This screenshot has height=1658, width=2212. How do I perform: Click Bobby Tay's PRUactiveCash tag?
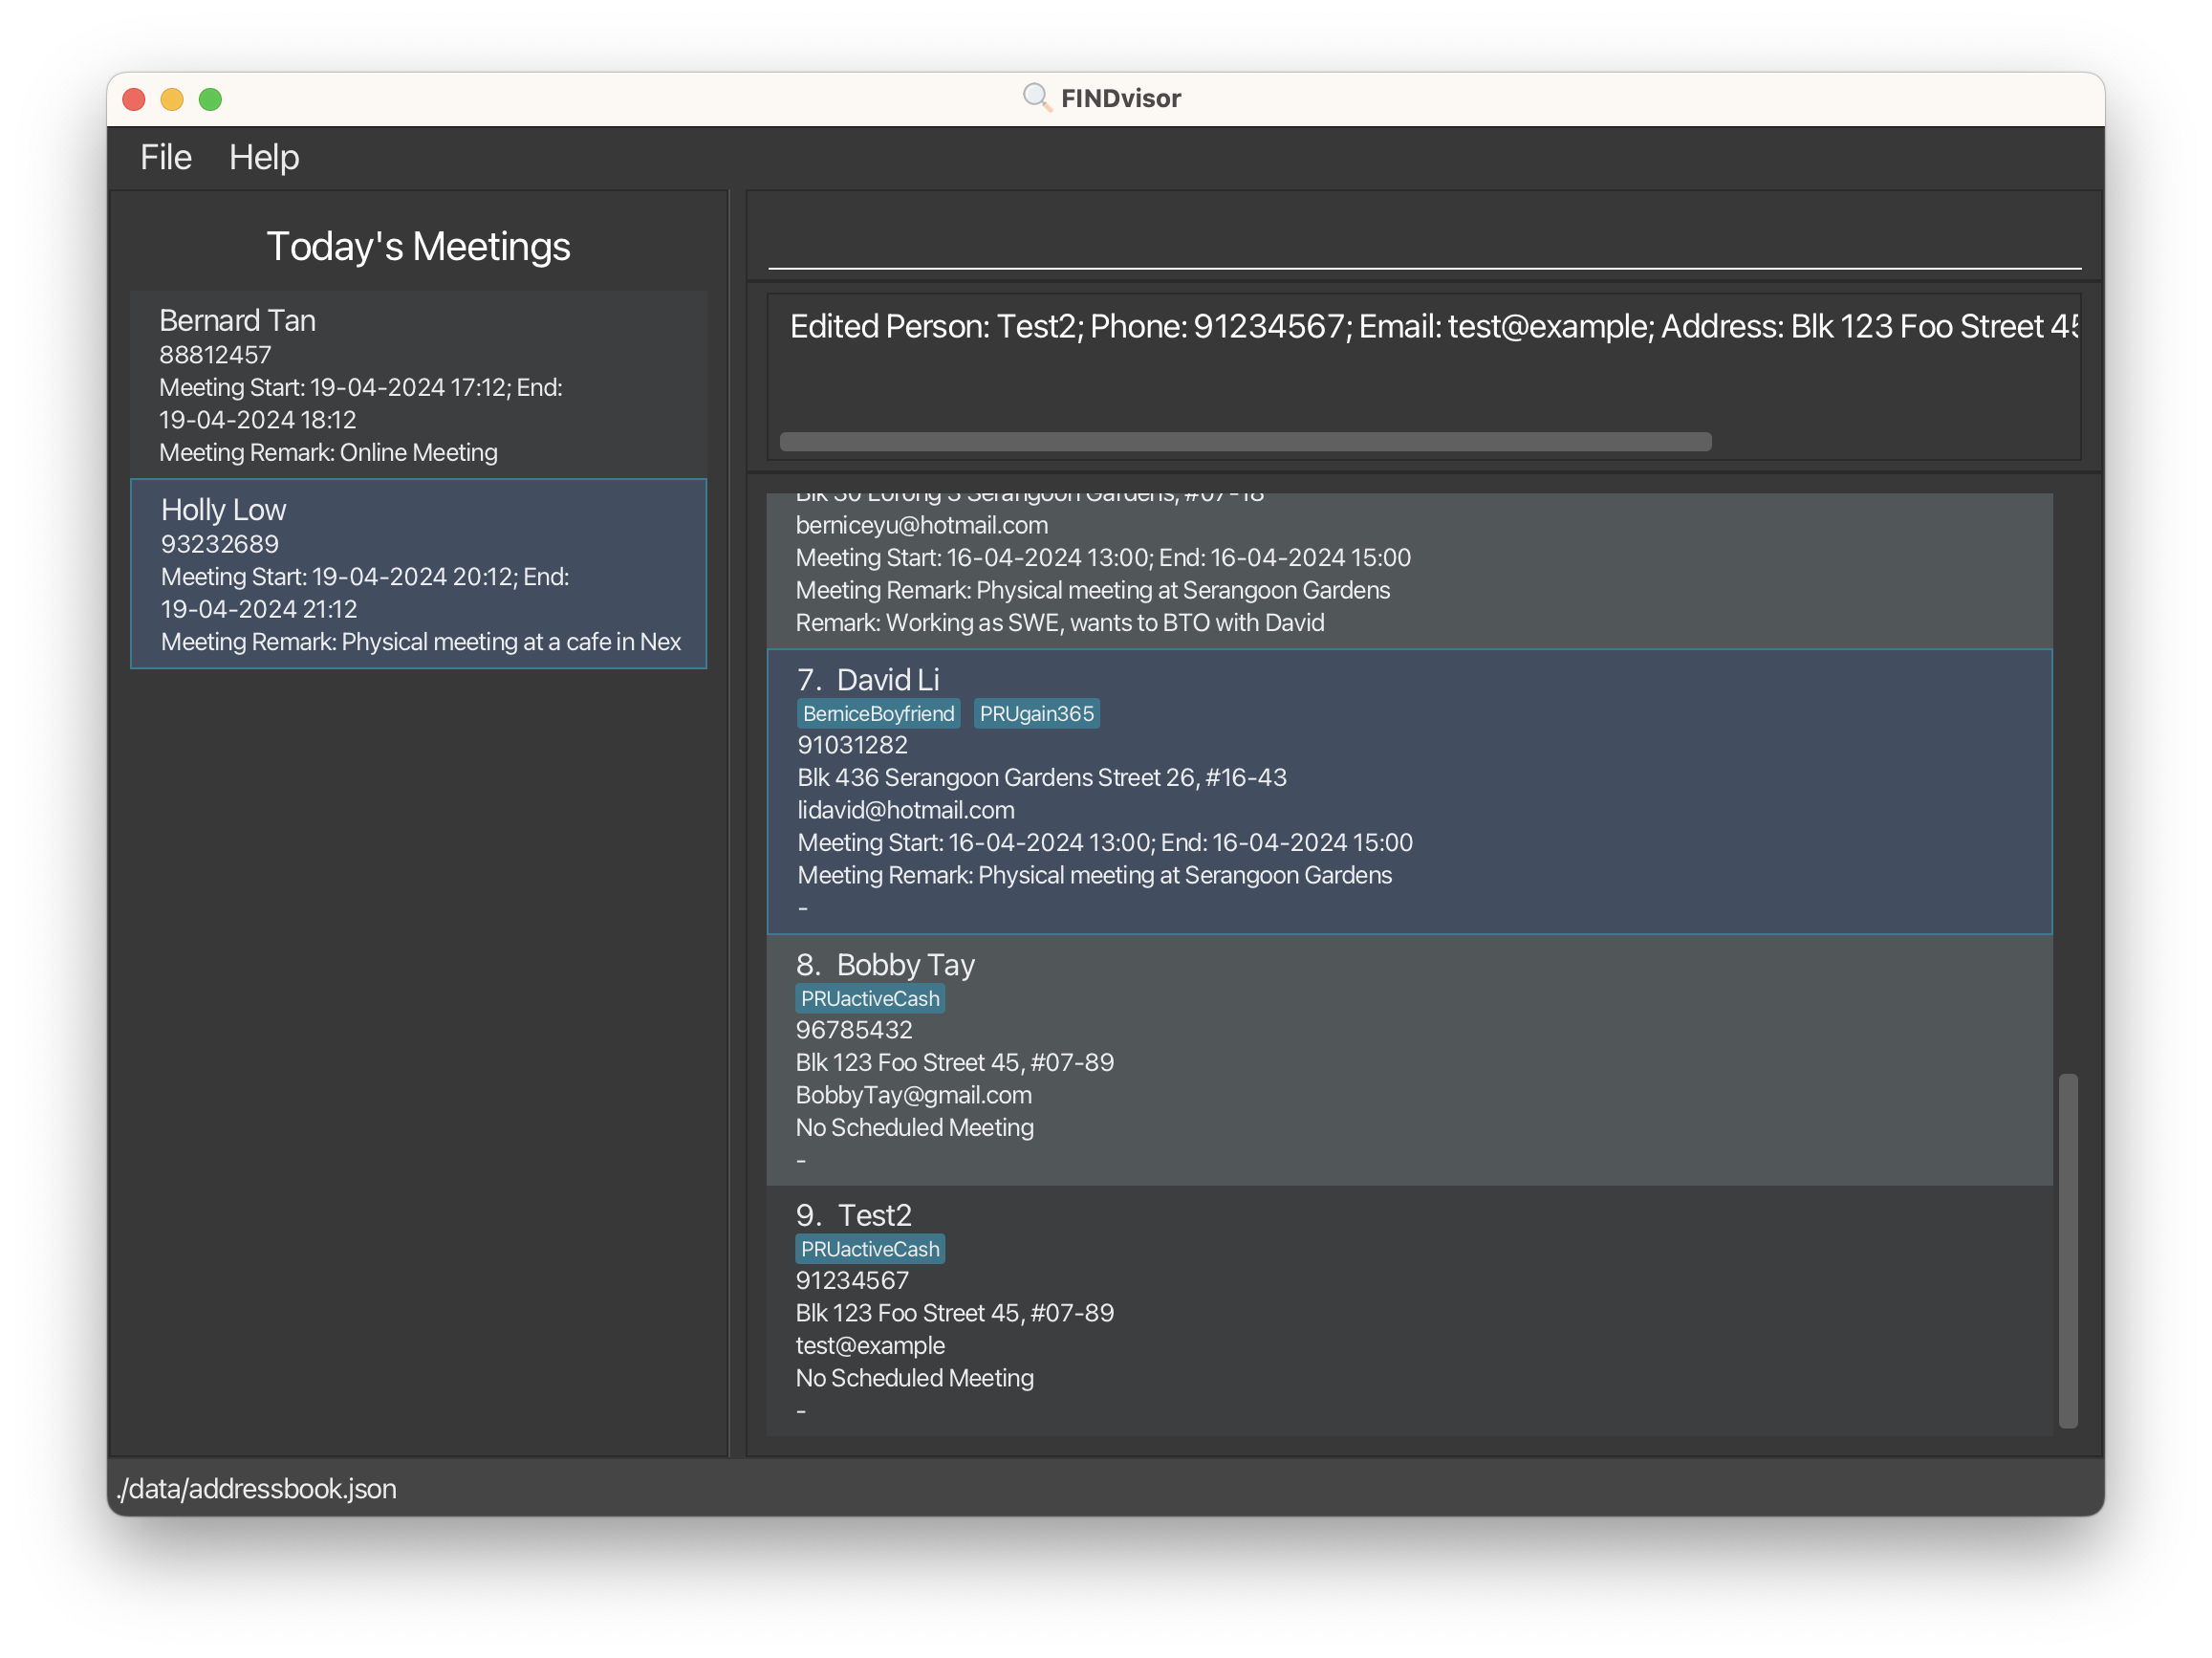(870, 999)
